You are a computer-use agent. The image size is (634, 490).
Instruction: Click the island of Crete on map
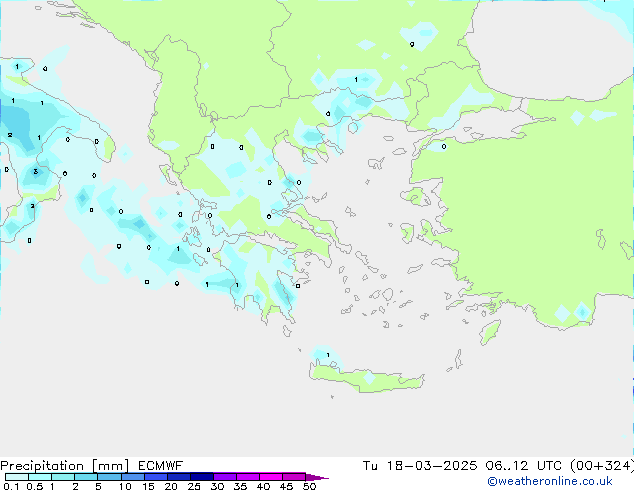point(366,378)
